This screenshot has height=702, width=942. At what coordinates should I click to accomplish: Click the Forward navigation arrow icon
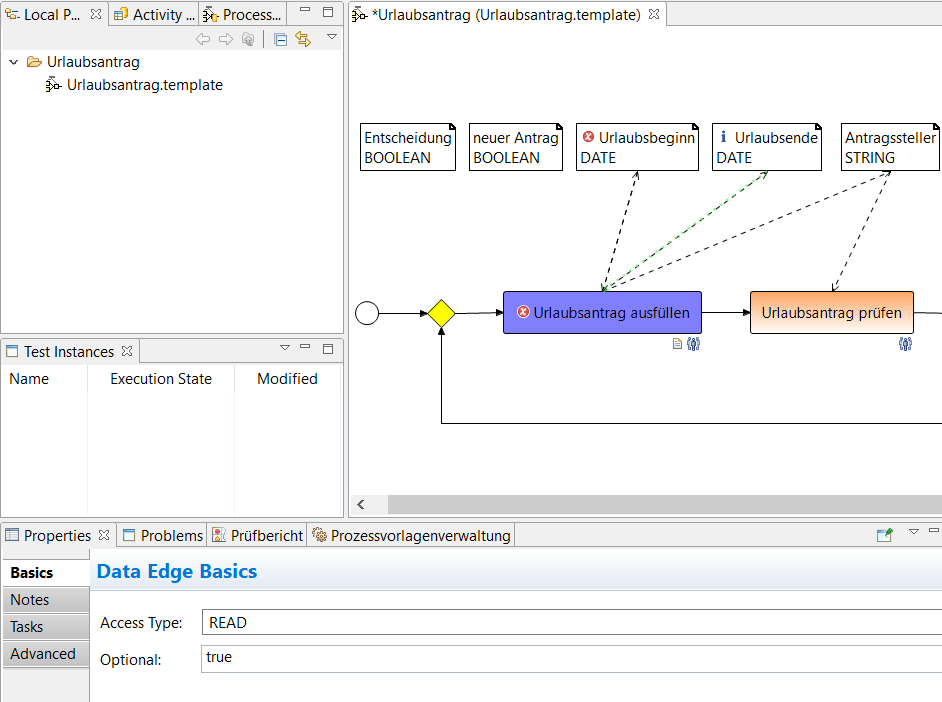[x=226, y=39]
